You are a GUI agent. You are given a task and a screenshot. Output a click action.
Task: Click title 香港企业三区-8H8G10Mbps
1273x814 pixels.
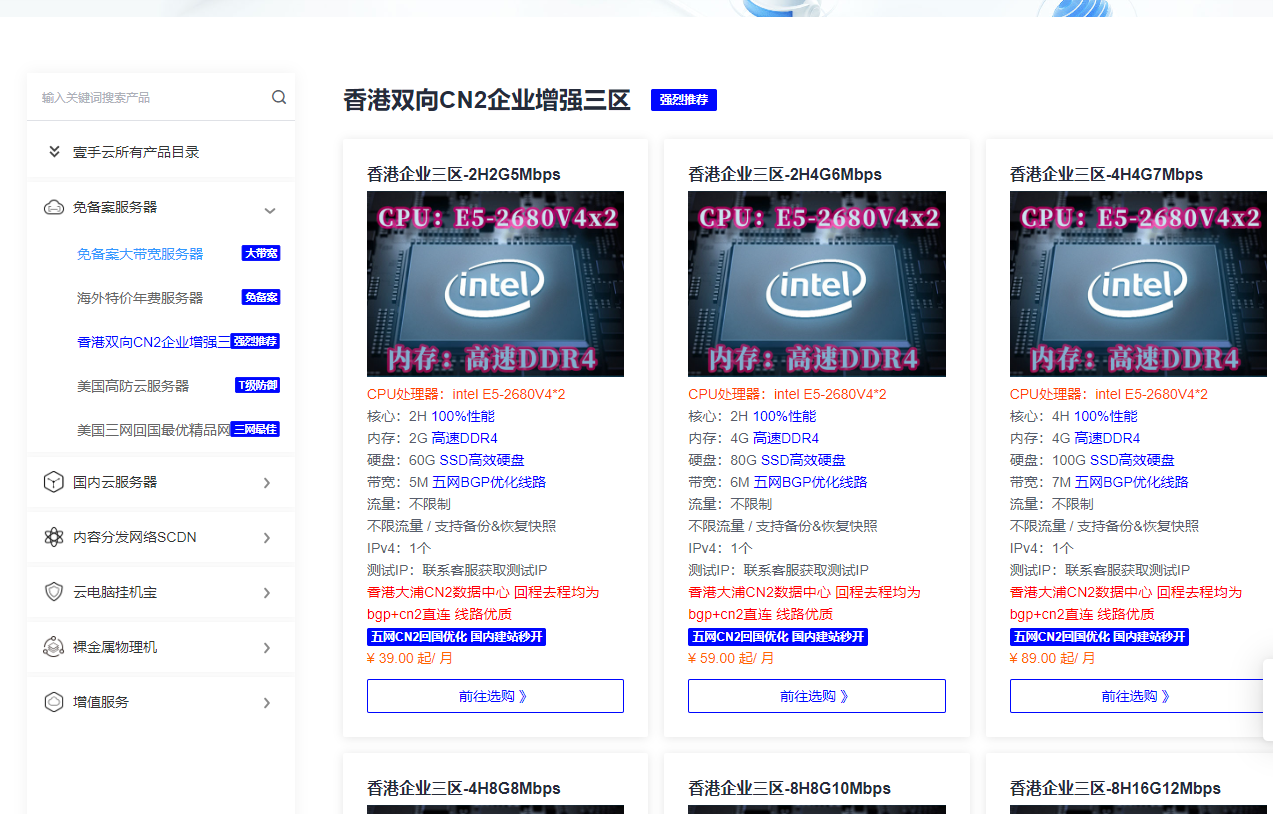point(789,788)
